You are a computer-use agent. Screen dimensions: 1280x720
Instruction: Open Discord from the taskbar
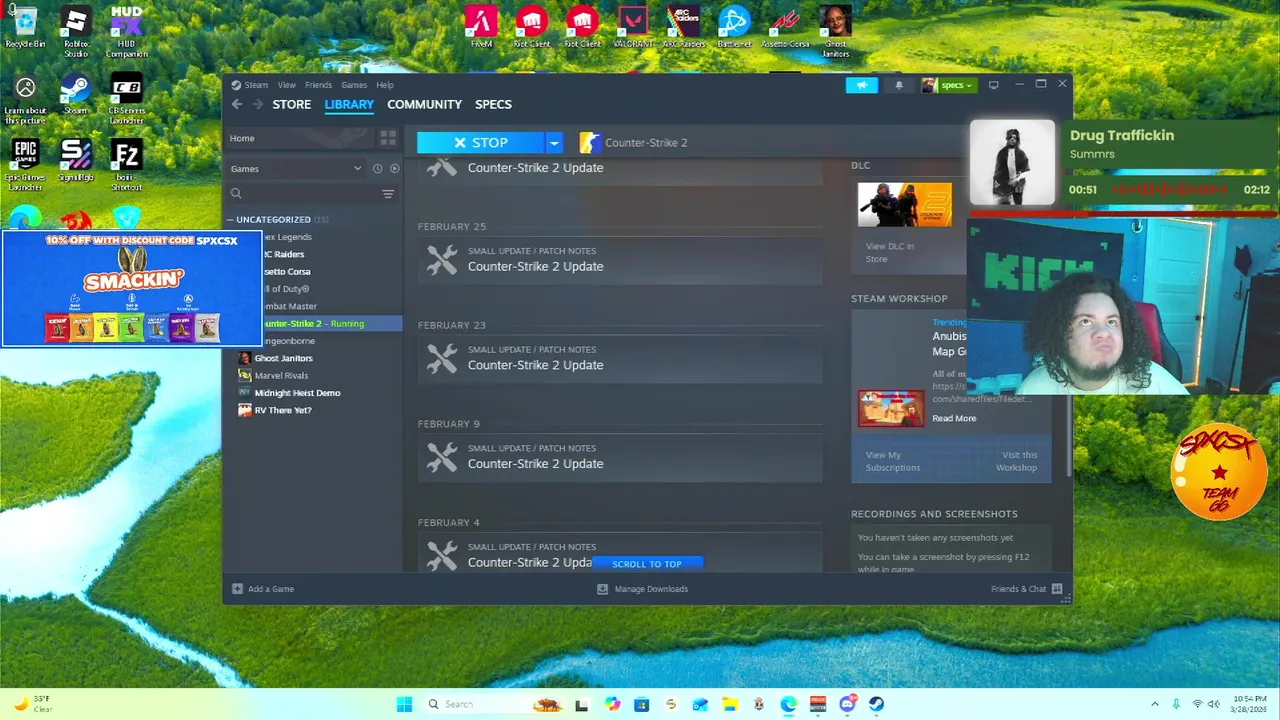847,704
